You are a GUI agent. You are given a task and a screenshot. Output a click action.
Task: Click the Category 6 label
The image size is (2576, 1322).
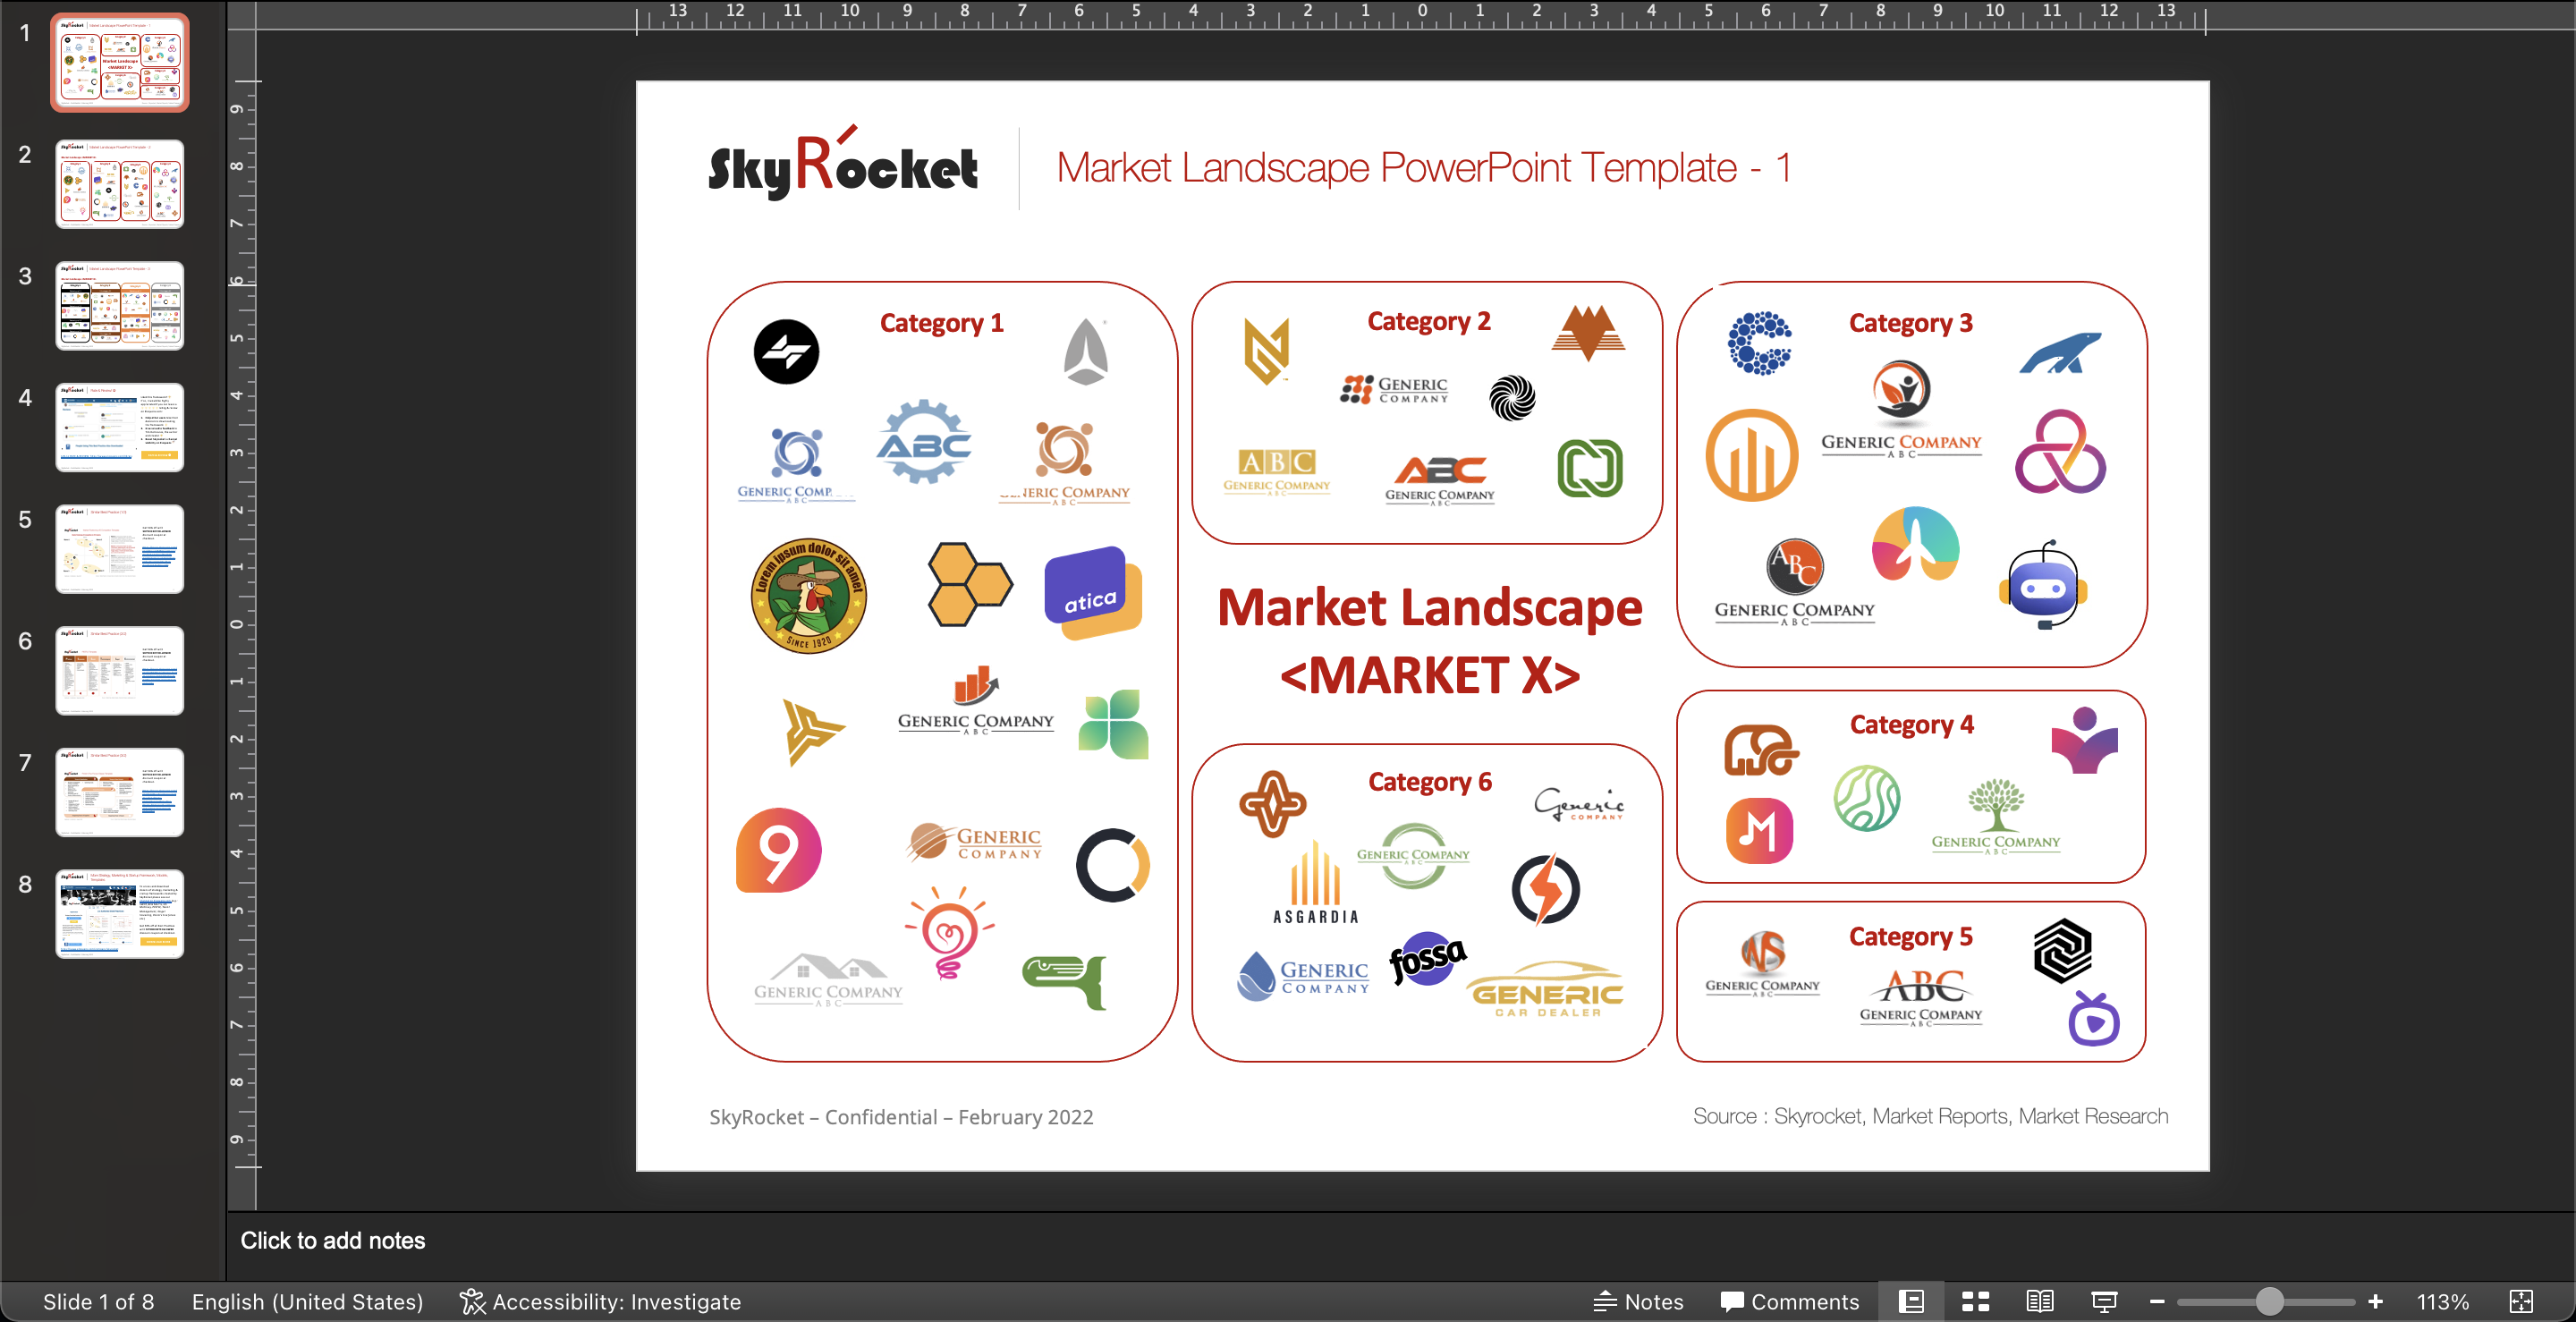click(x=1430, y=781)
